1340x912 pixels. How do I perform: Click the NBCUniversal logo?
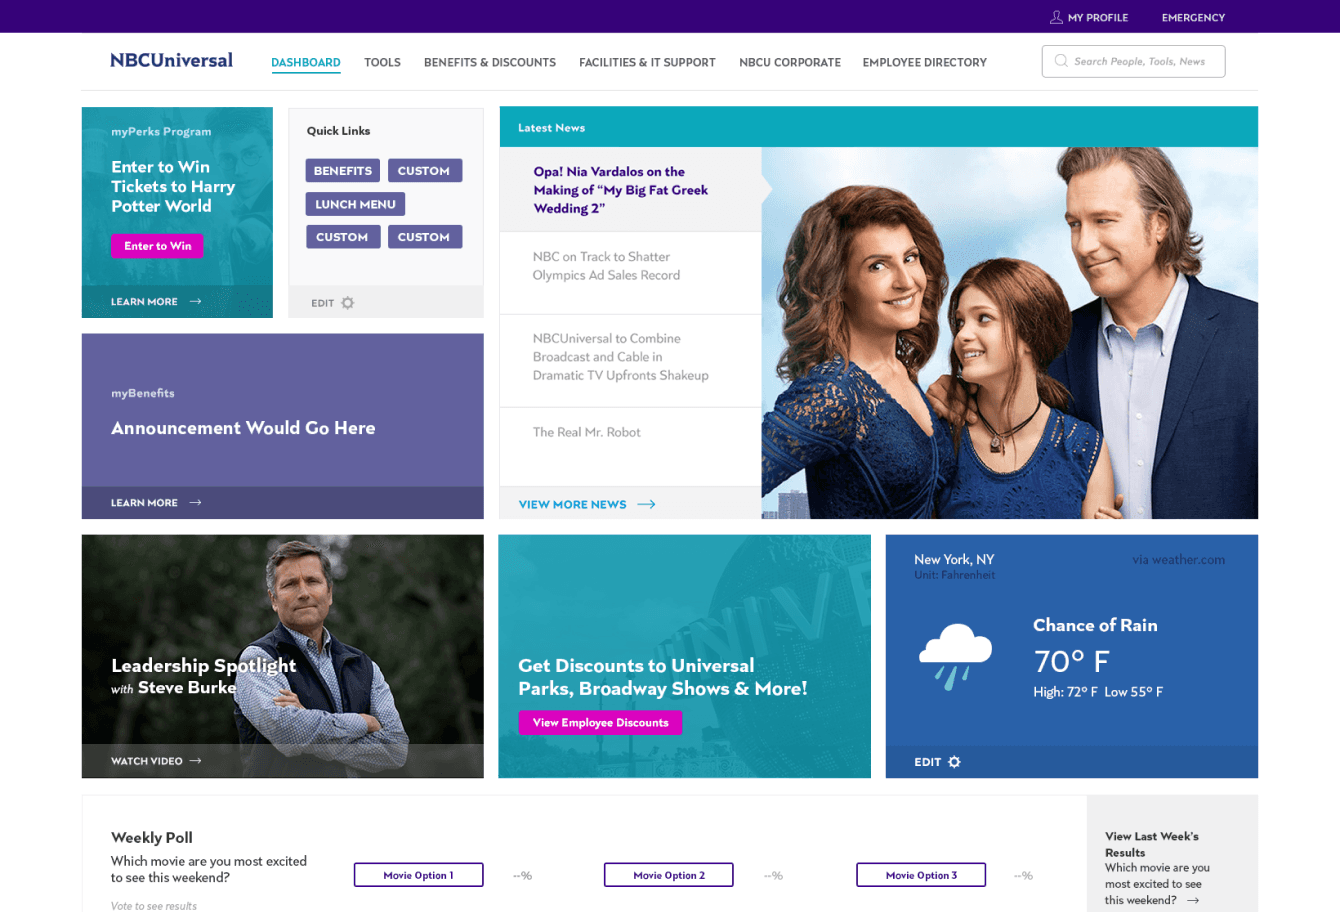click(x=171, y=60)
